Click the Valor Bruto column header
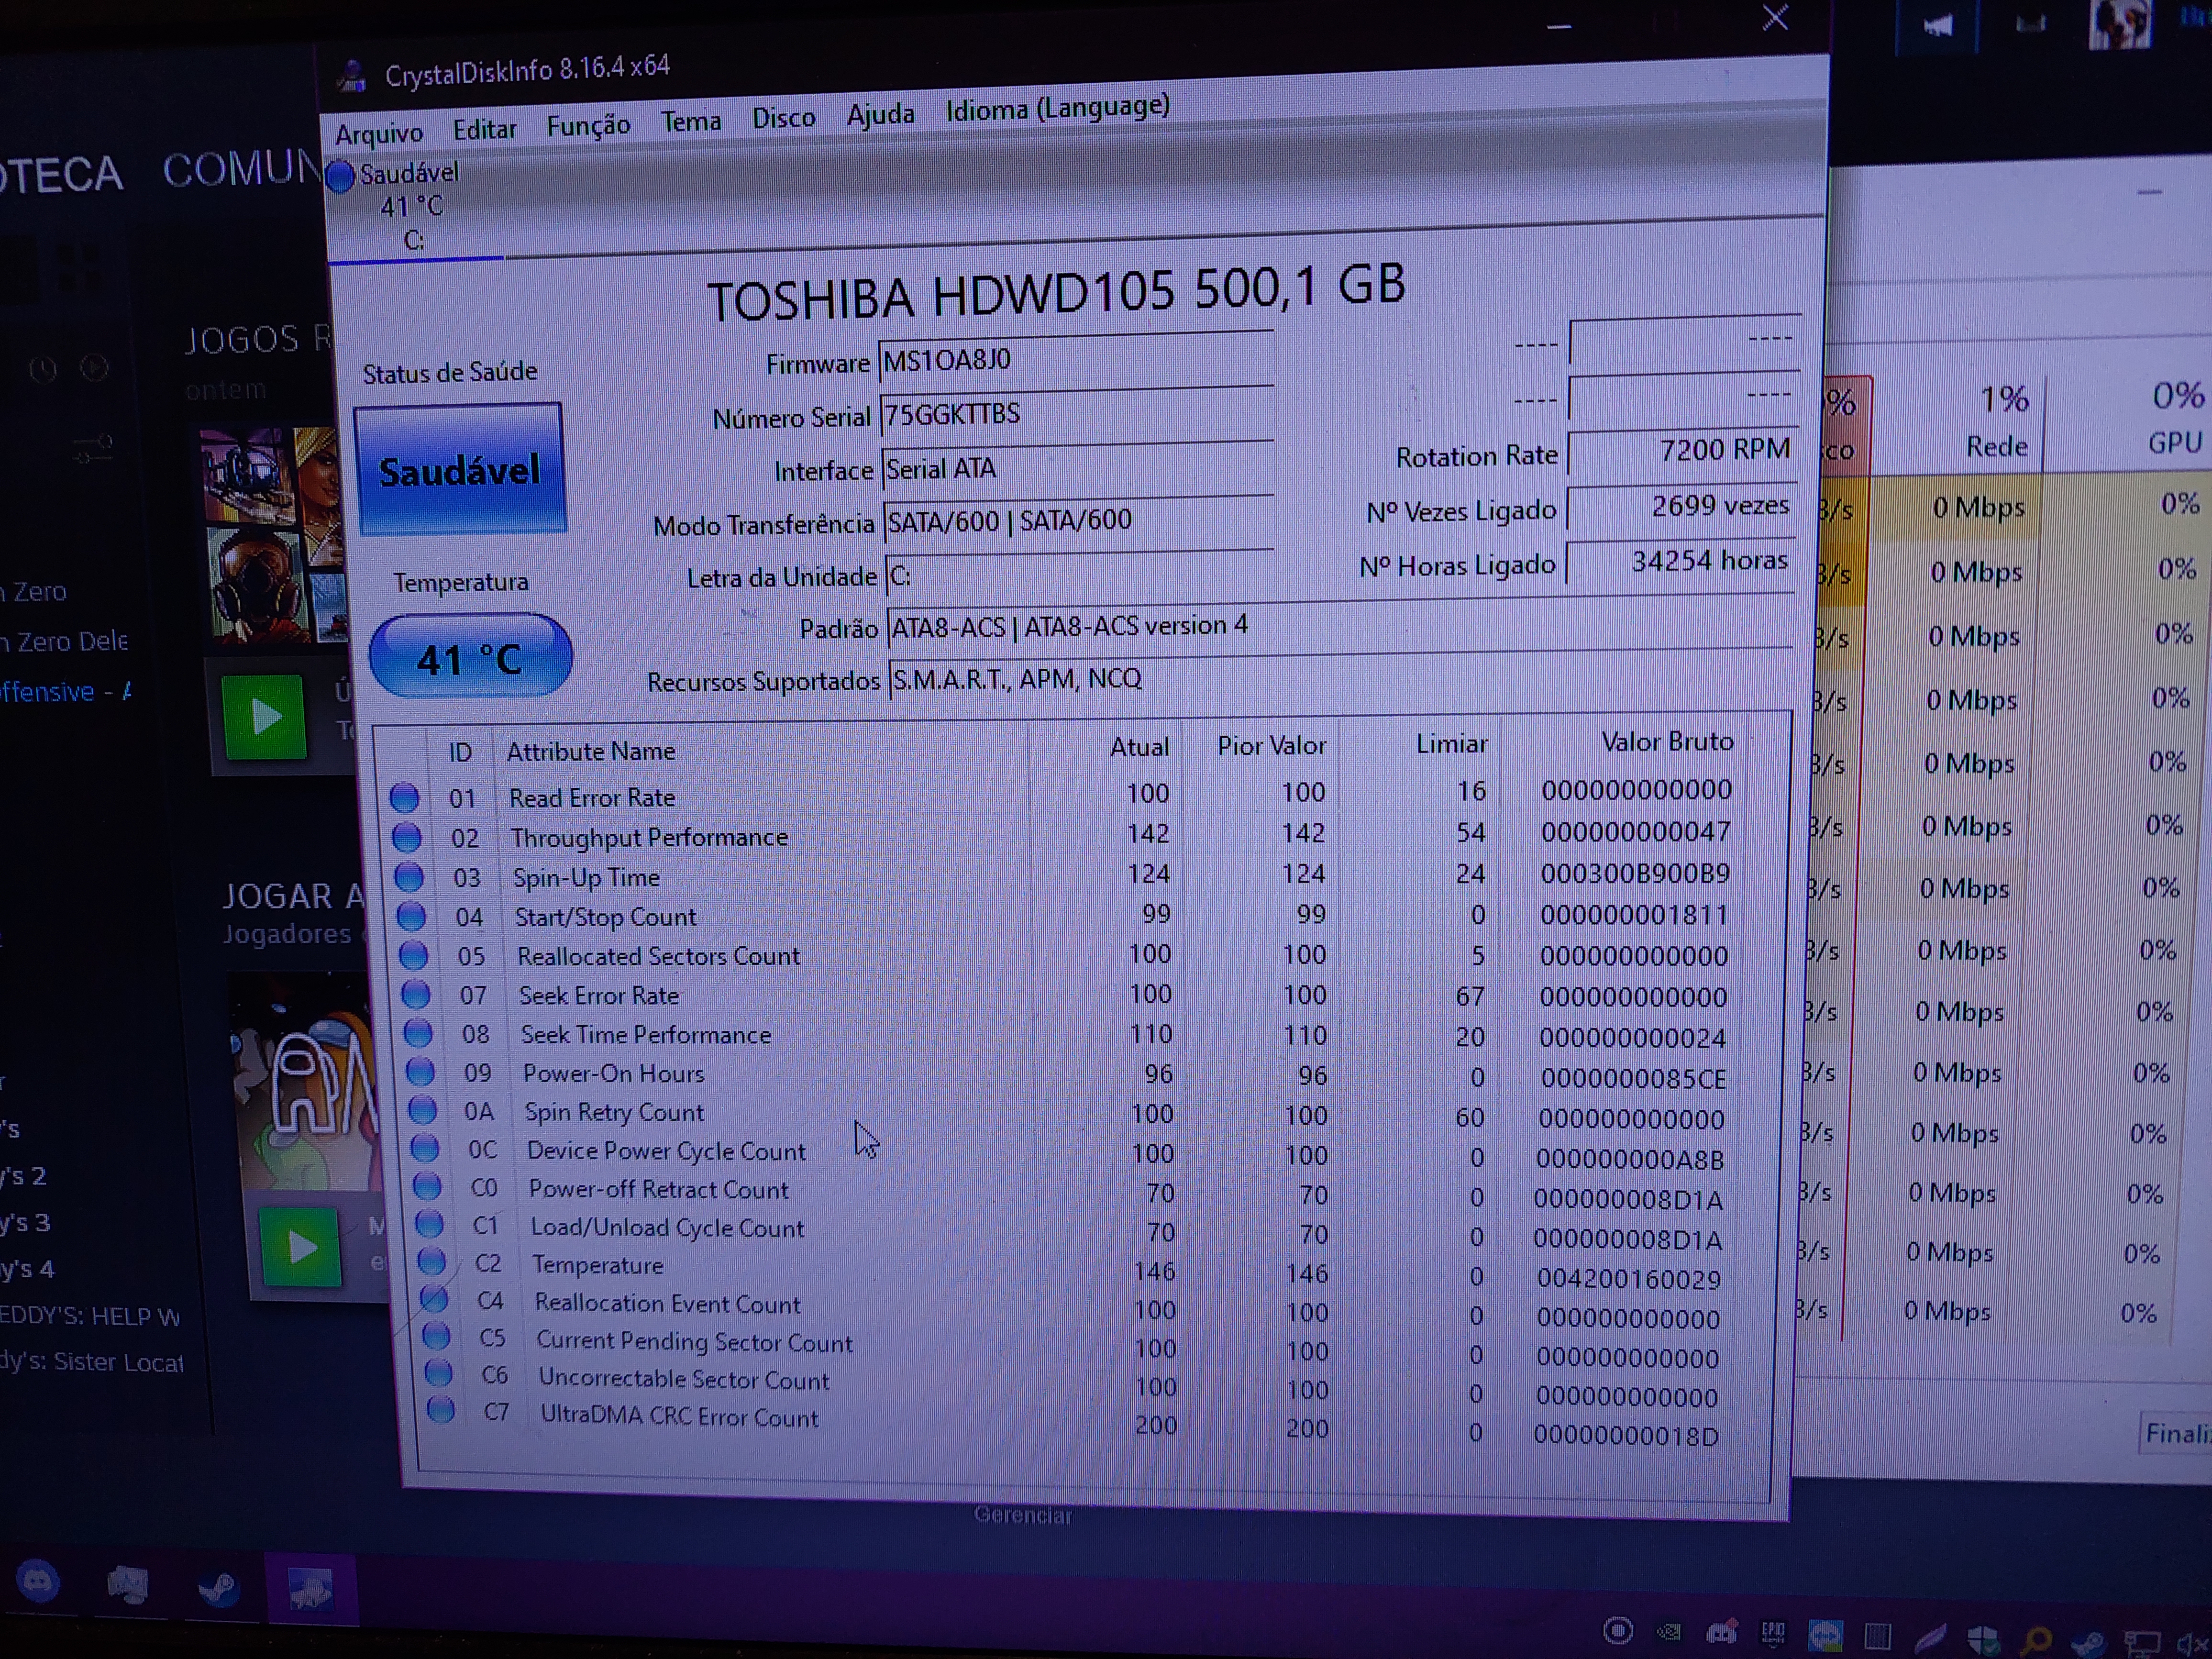 1667,741
